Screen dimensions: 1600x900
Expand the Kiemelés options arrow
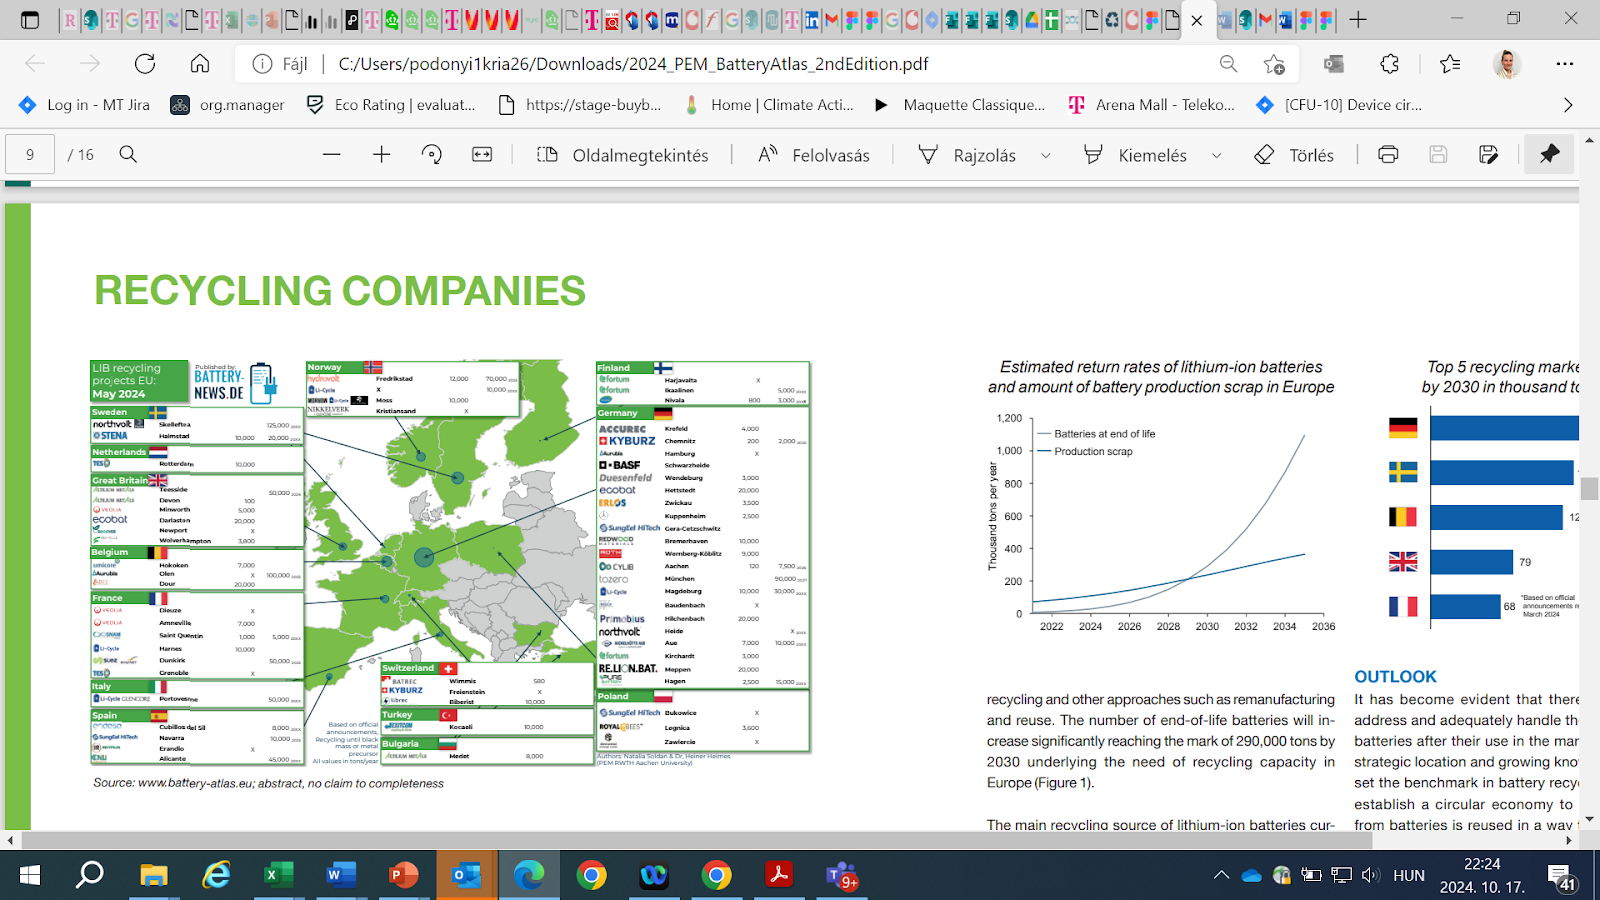tap(1217, 155)
